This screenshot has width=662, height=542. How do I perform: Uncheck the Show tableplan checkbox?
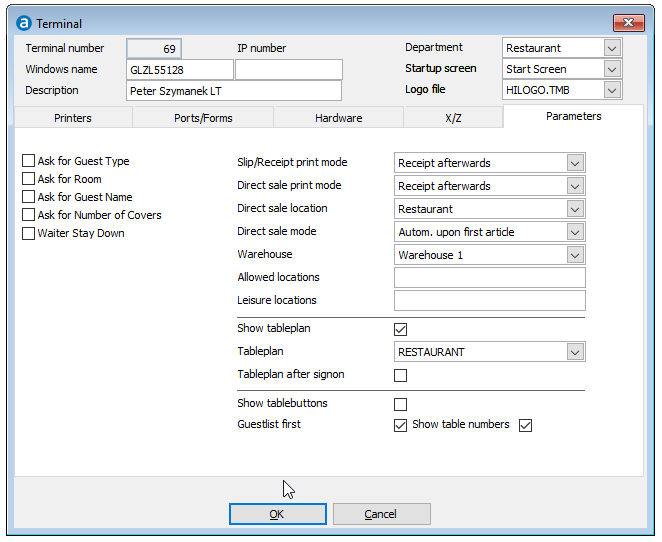tap(401, 329)
